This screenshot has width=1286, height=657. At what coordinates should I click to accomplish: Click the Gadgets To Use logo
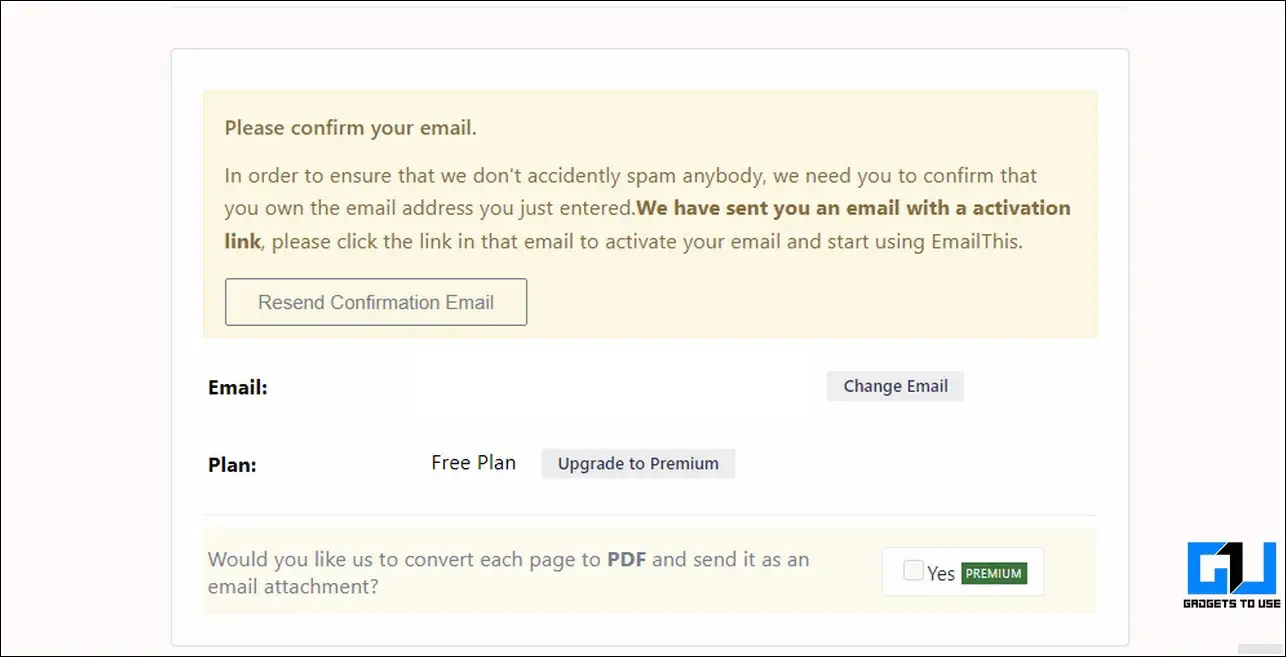[x=1232, y=575]
